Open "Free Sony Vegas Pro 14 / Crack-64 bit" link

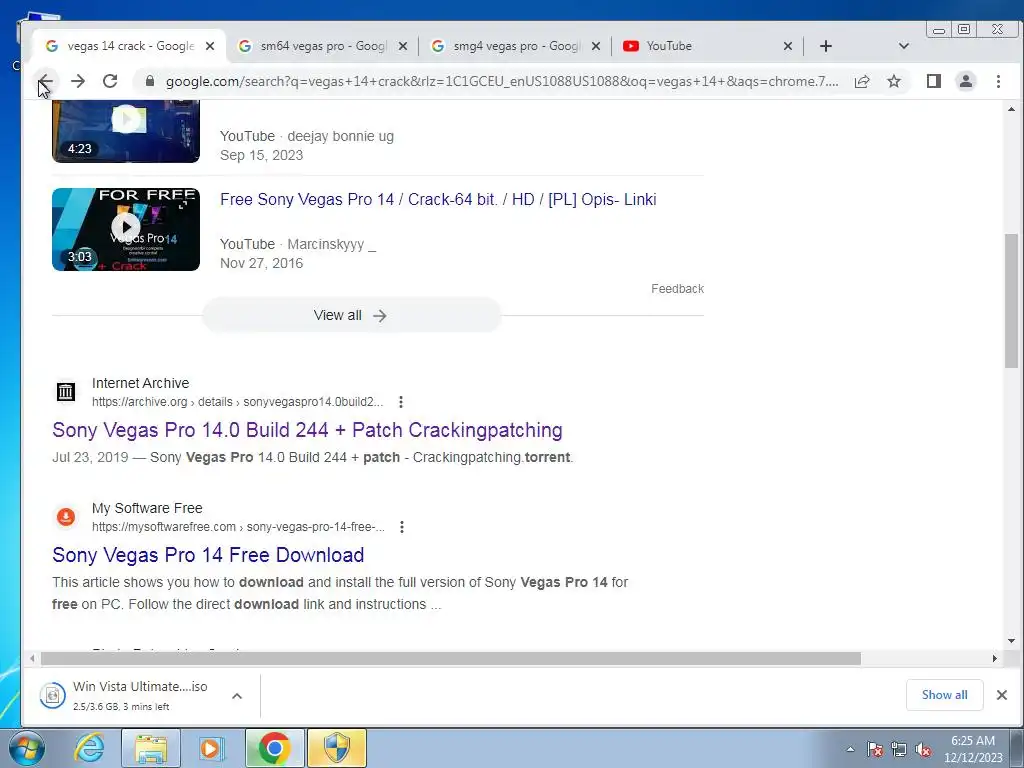click(438, 199)
